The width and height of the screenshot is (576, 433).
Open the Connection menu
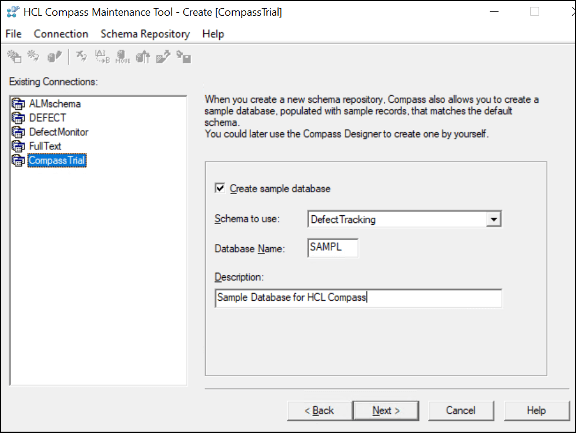coord(61,34)
